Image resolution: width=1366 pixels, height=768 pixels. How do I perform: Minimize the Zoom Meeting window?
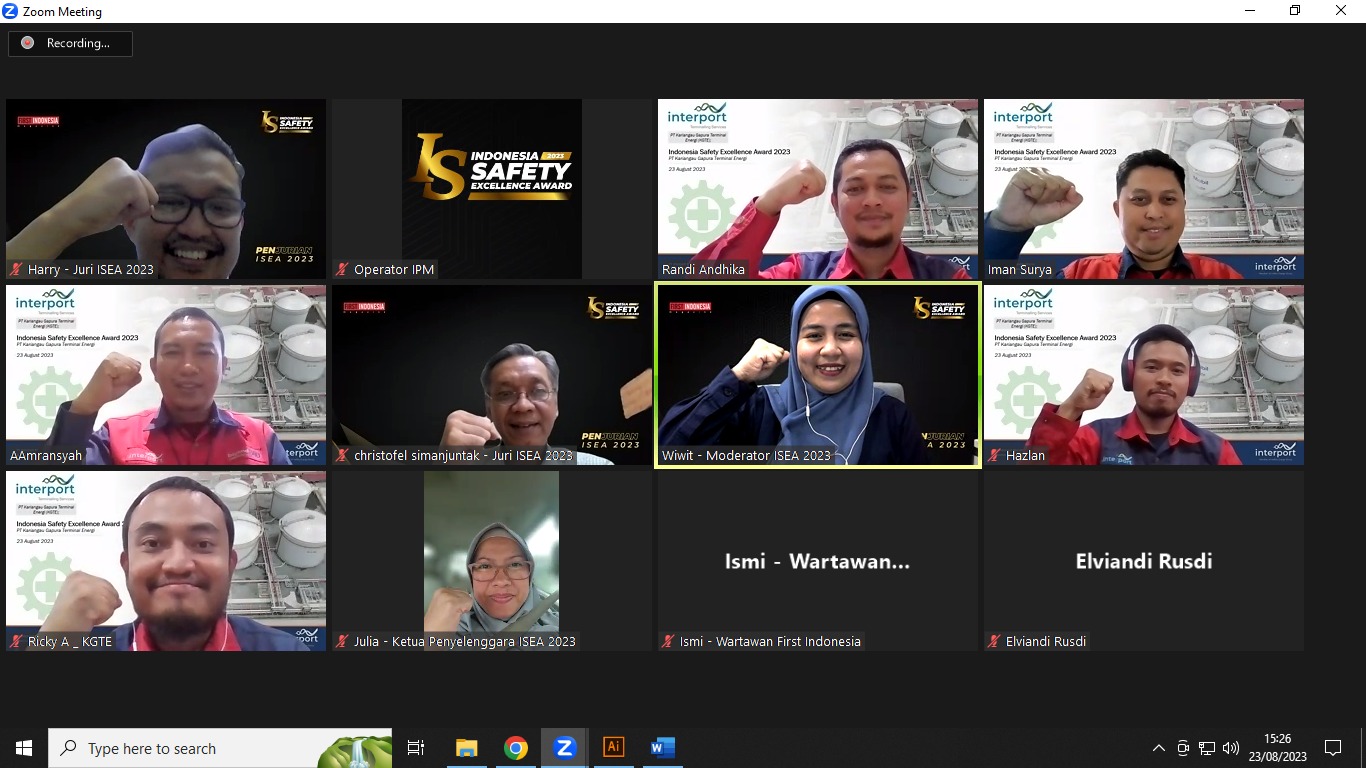click(x=1250, y=11)
